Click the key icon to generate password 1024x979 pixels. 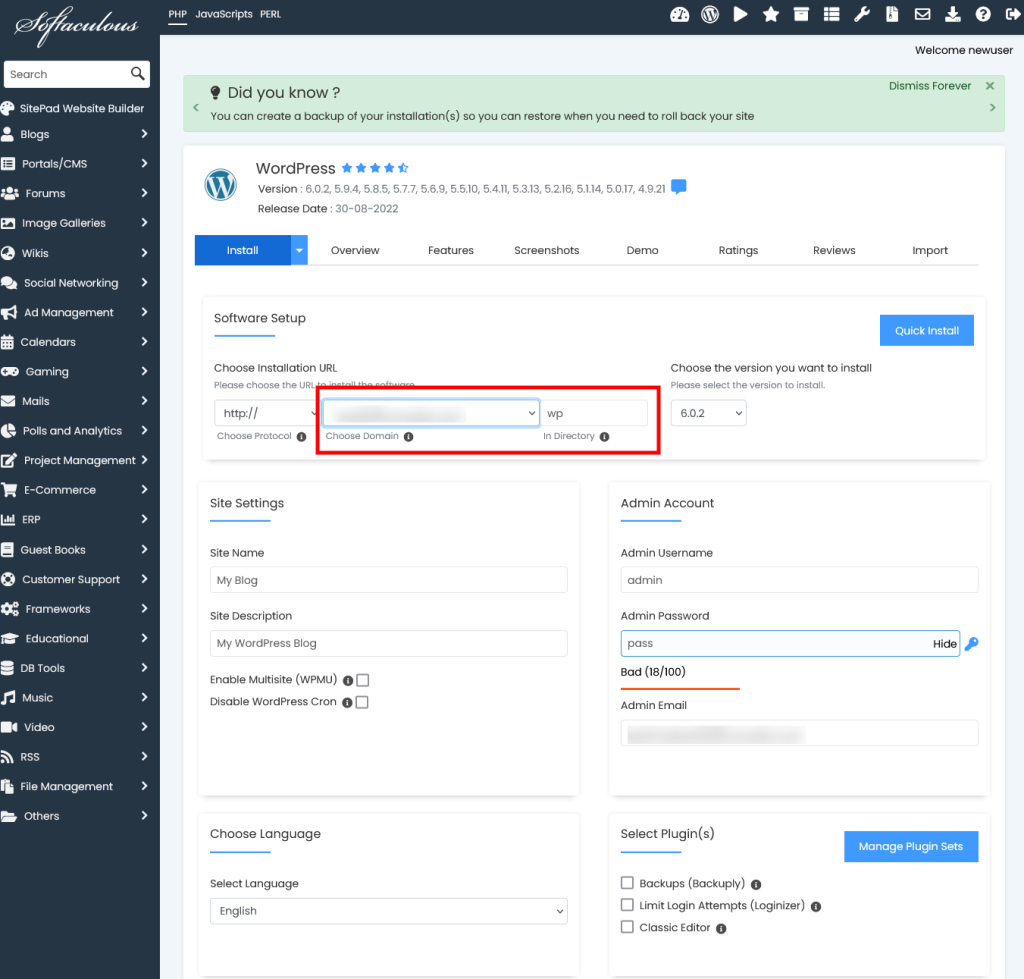point(971,644)
